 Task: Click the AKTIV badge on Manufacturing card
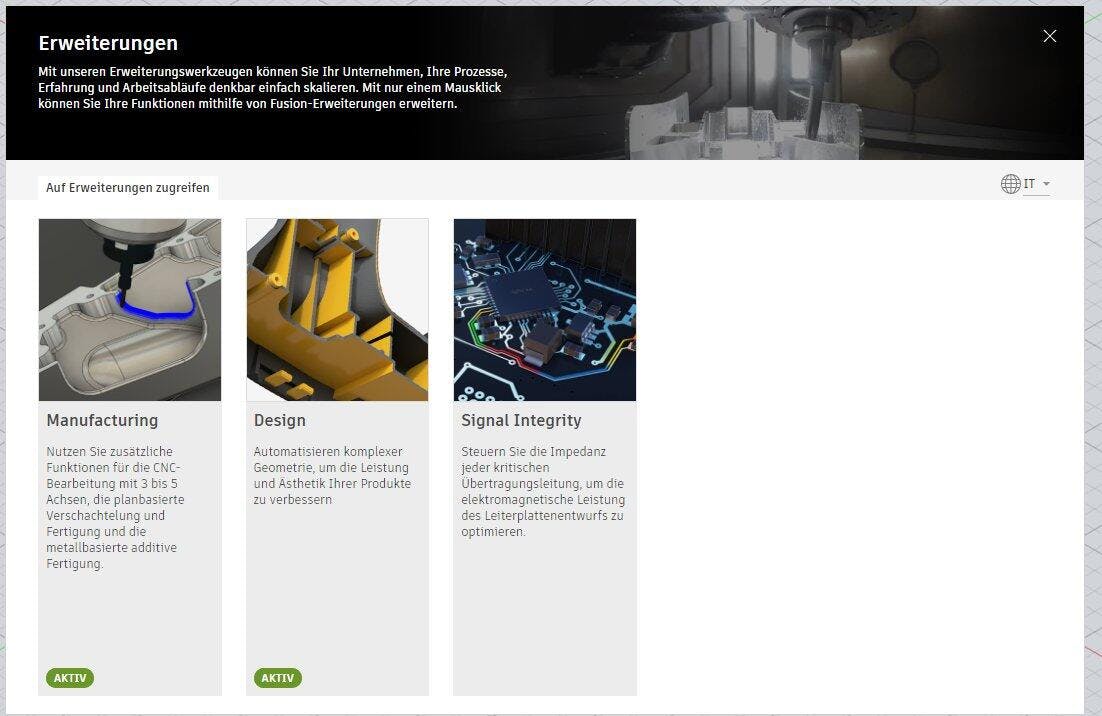point(70,678)
